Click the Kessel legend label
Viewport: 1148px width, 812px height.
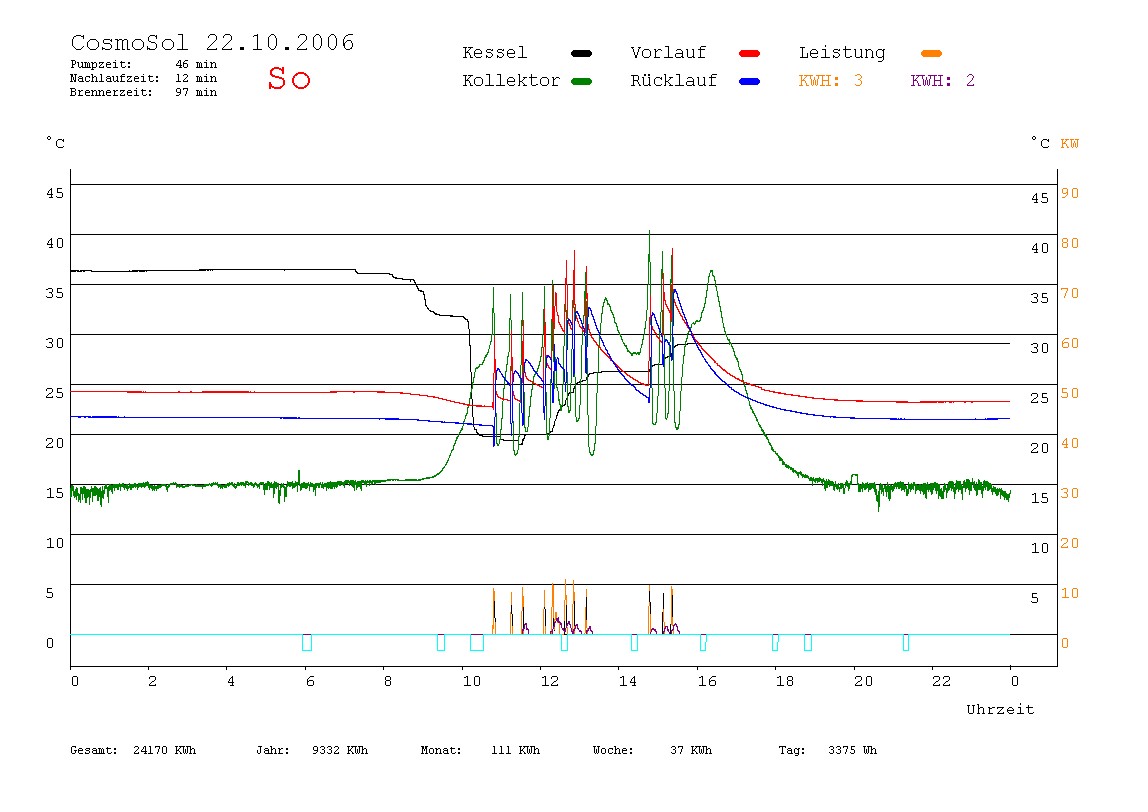494,53
